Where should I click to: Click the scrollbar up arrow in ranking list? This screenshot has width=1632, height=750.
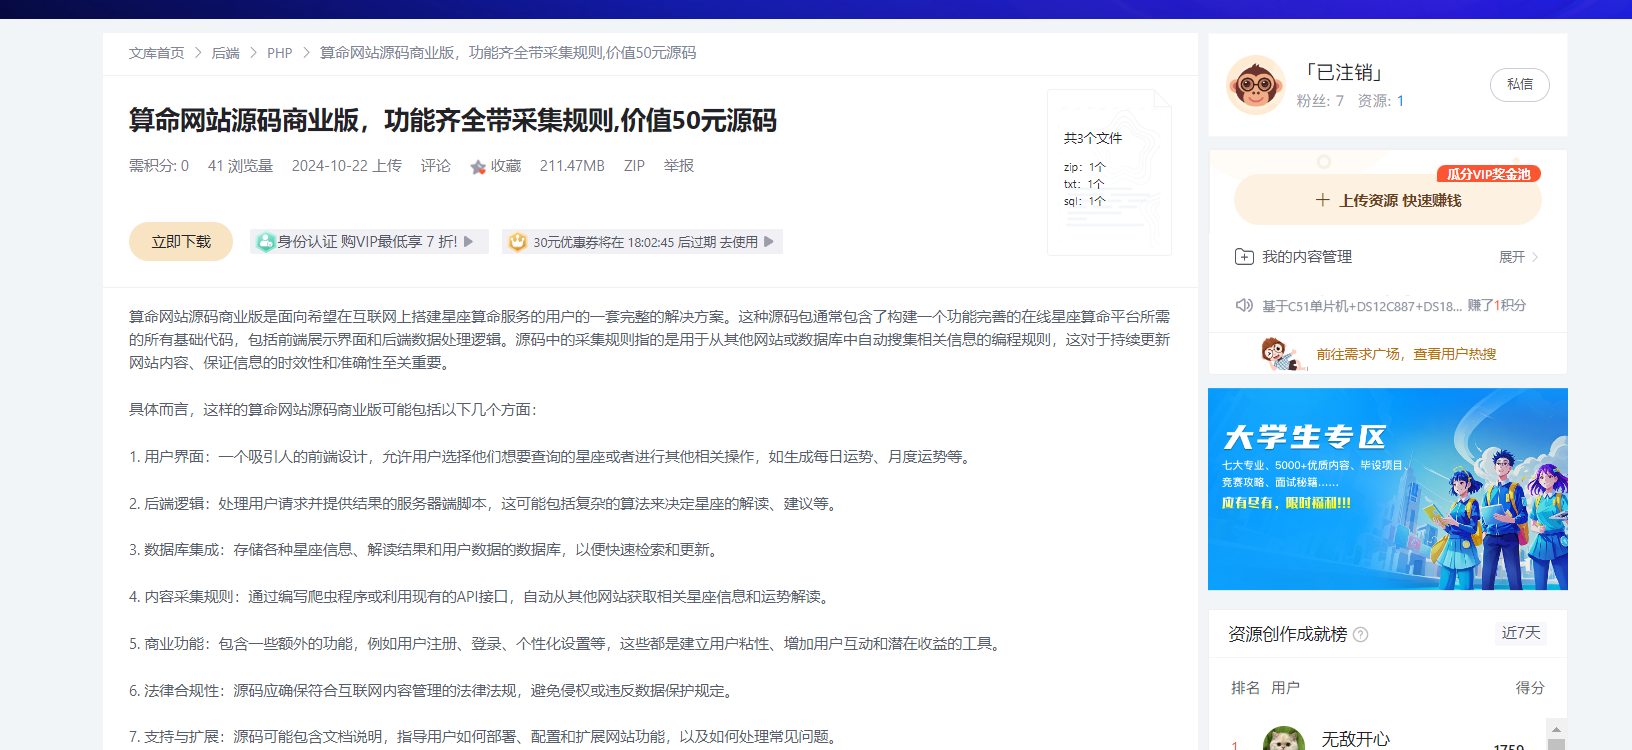1556,729
